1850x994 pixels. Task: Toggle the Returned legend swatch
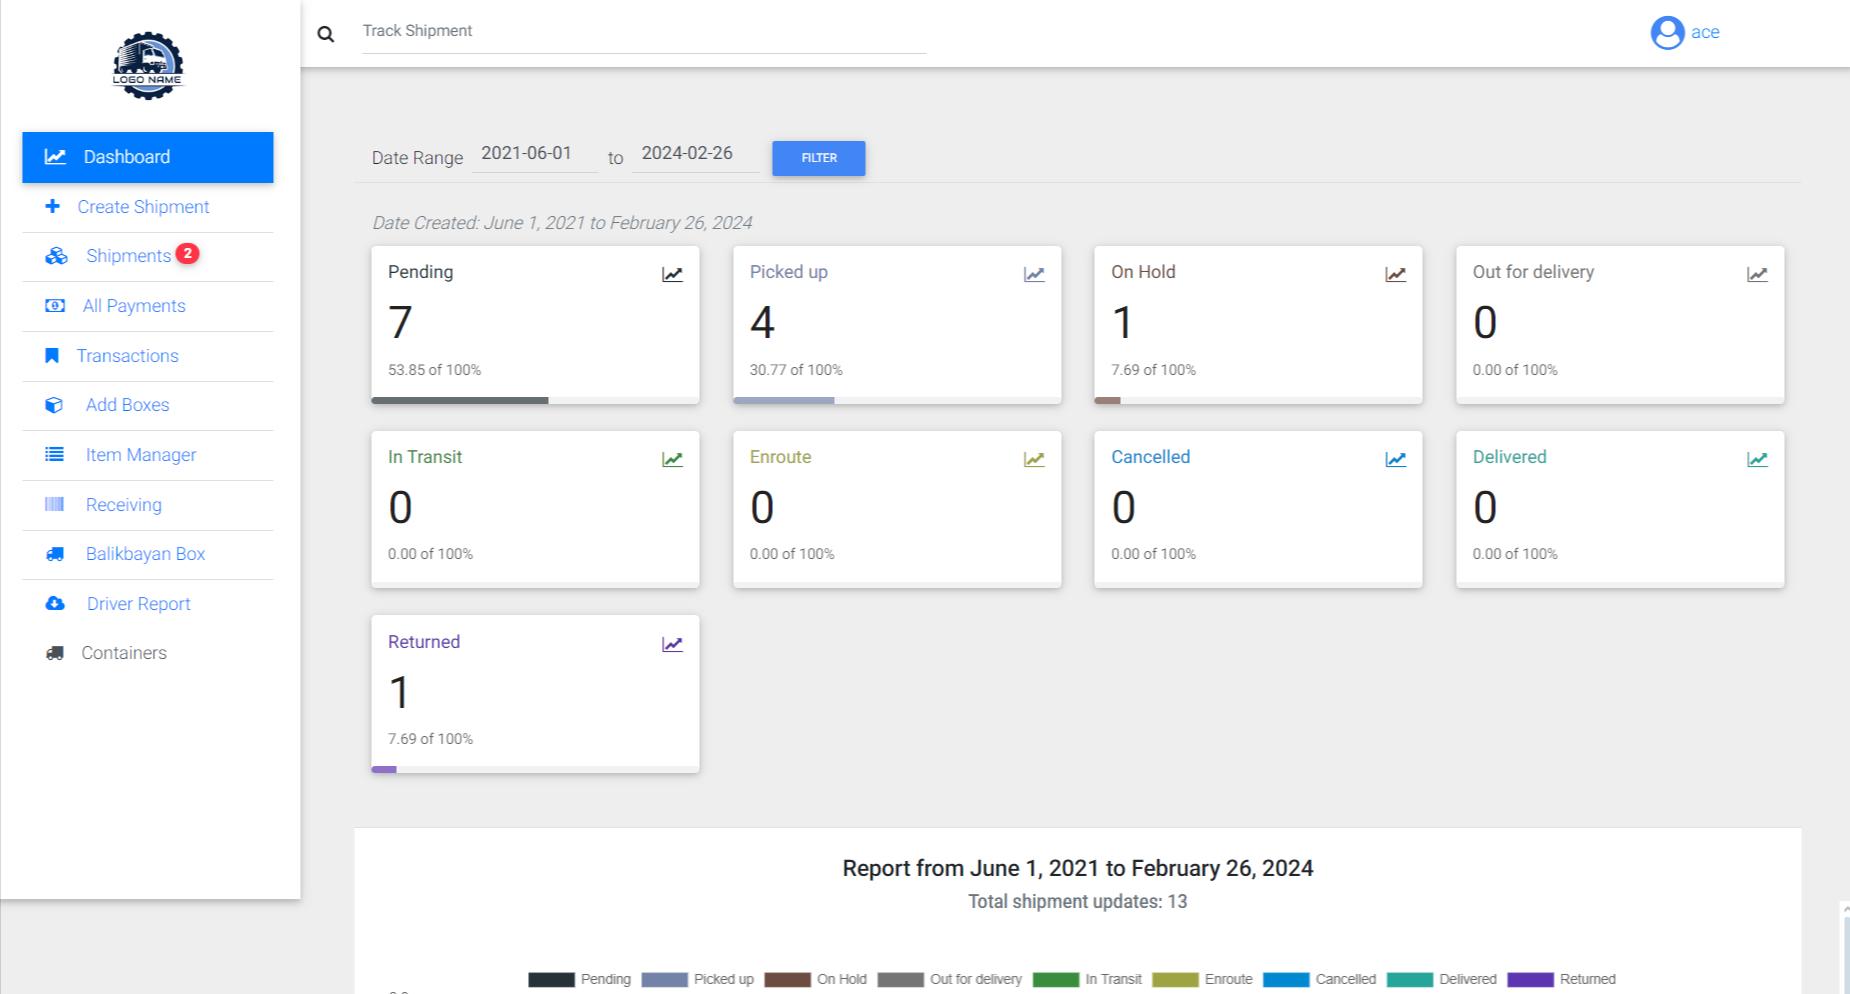(1530, 980)
